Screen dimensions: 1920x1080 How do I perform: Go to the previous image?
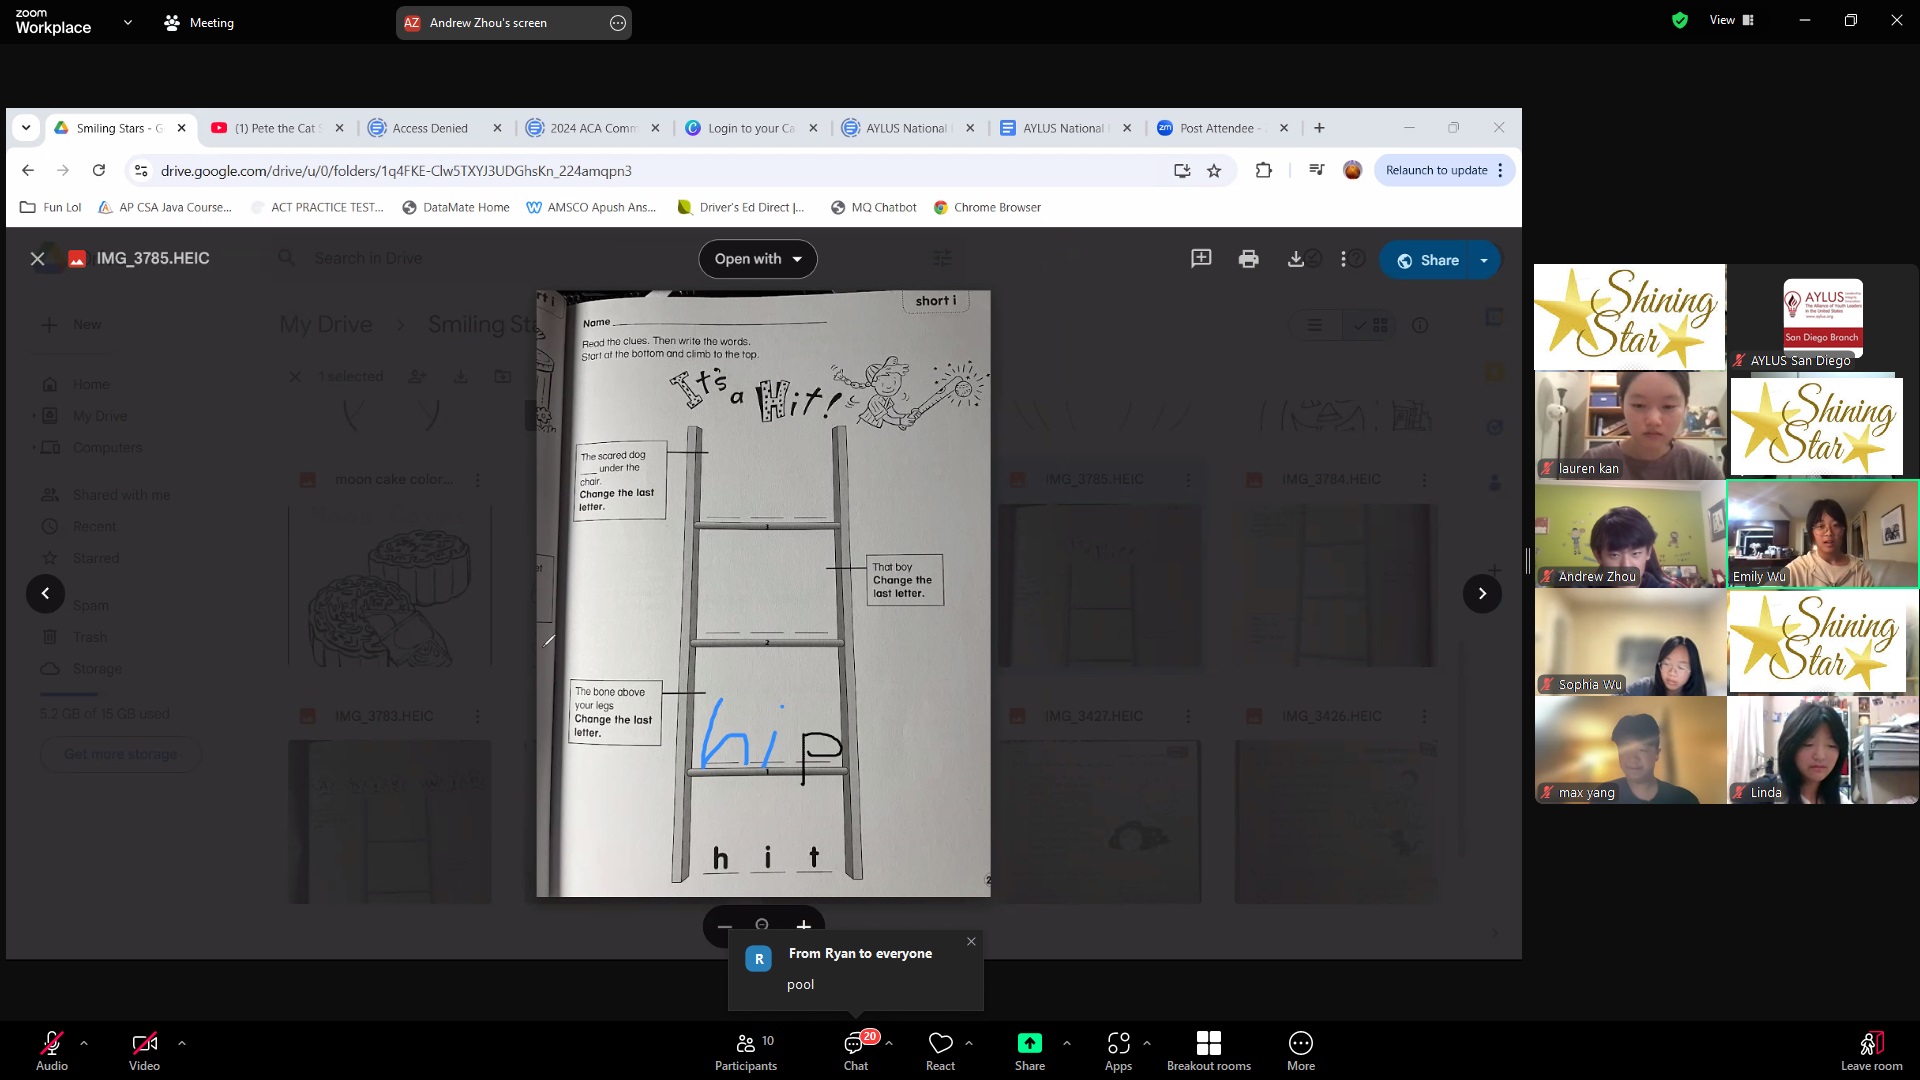pos(45,593)
